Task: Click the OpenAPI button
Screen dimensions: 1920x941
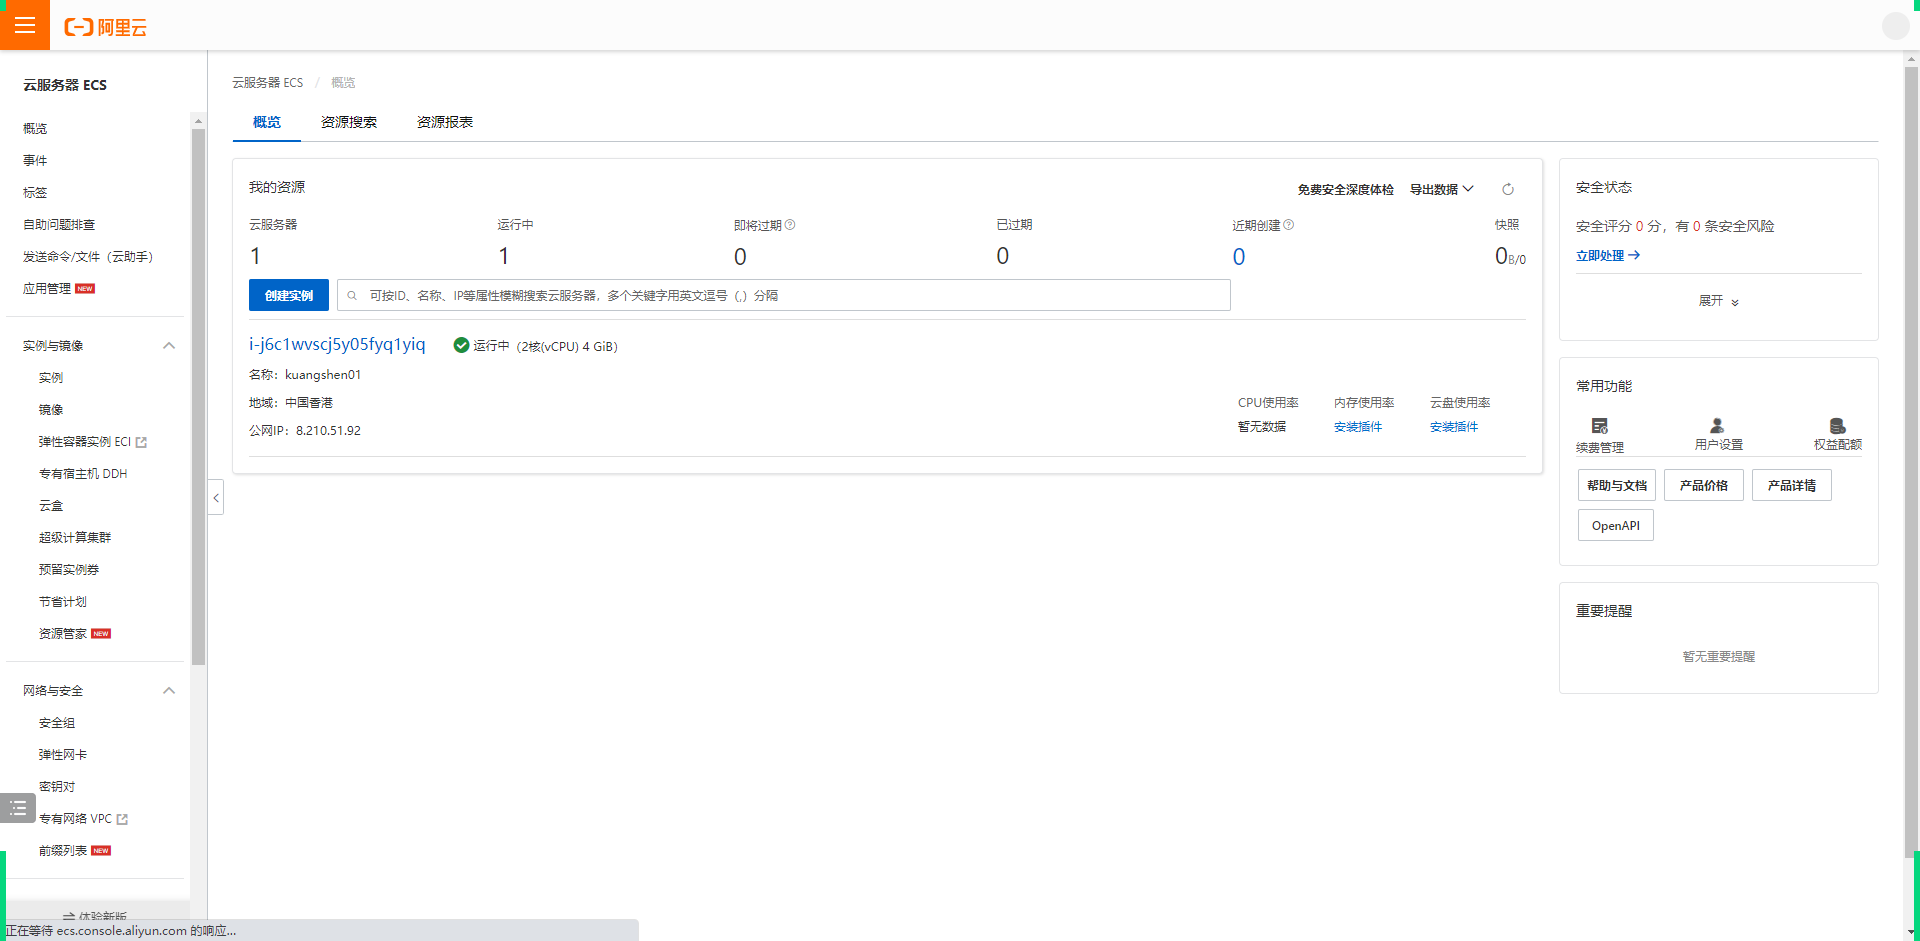Action: (1616, 525)
